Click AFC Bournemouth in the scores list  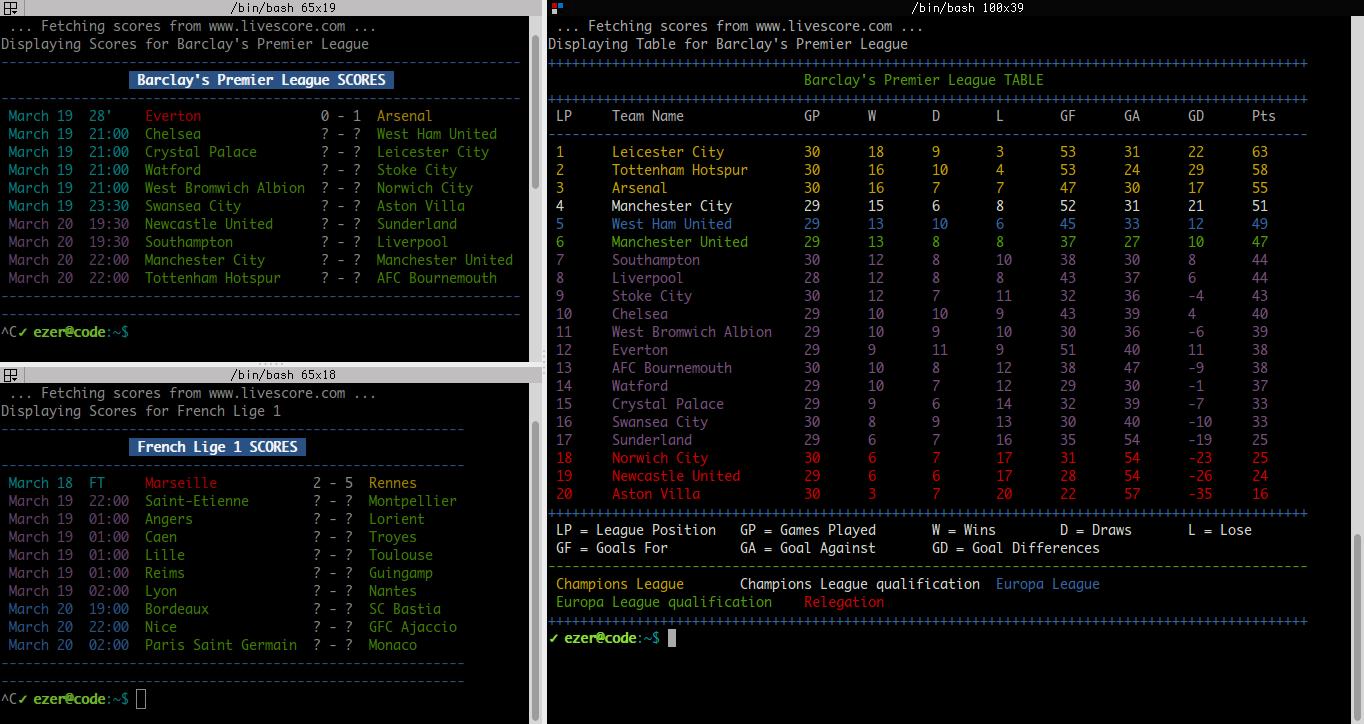(437, 278)
